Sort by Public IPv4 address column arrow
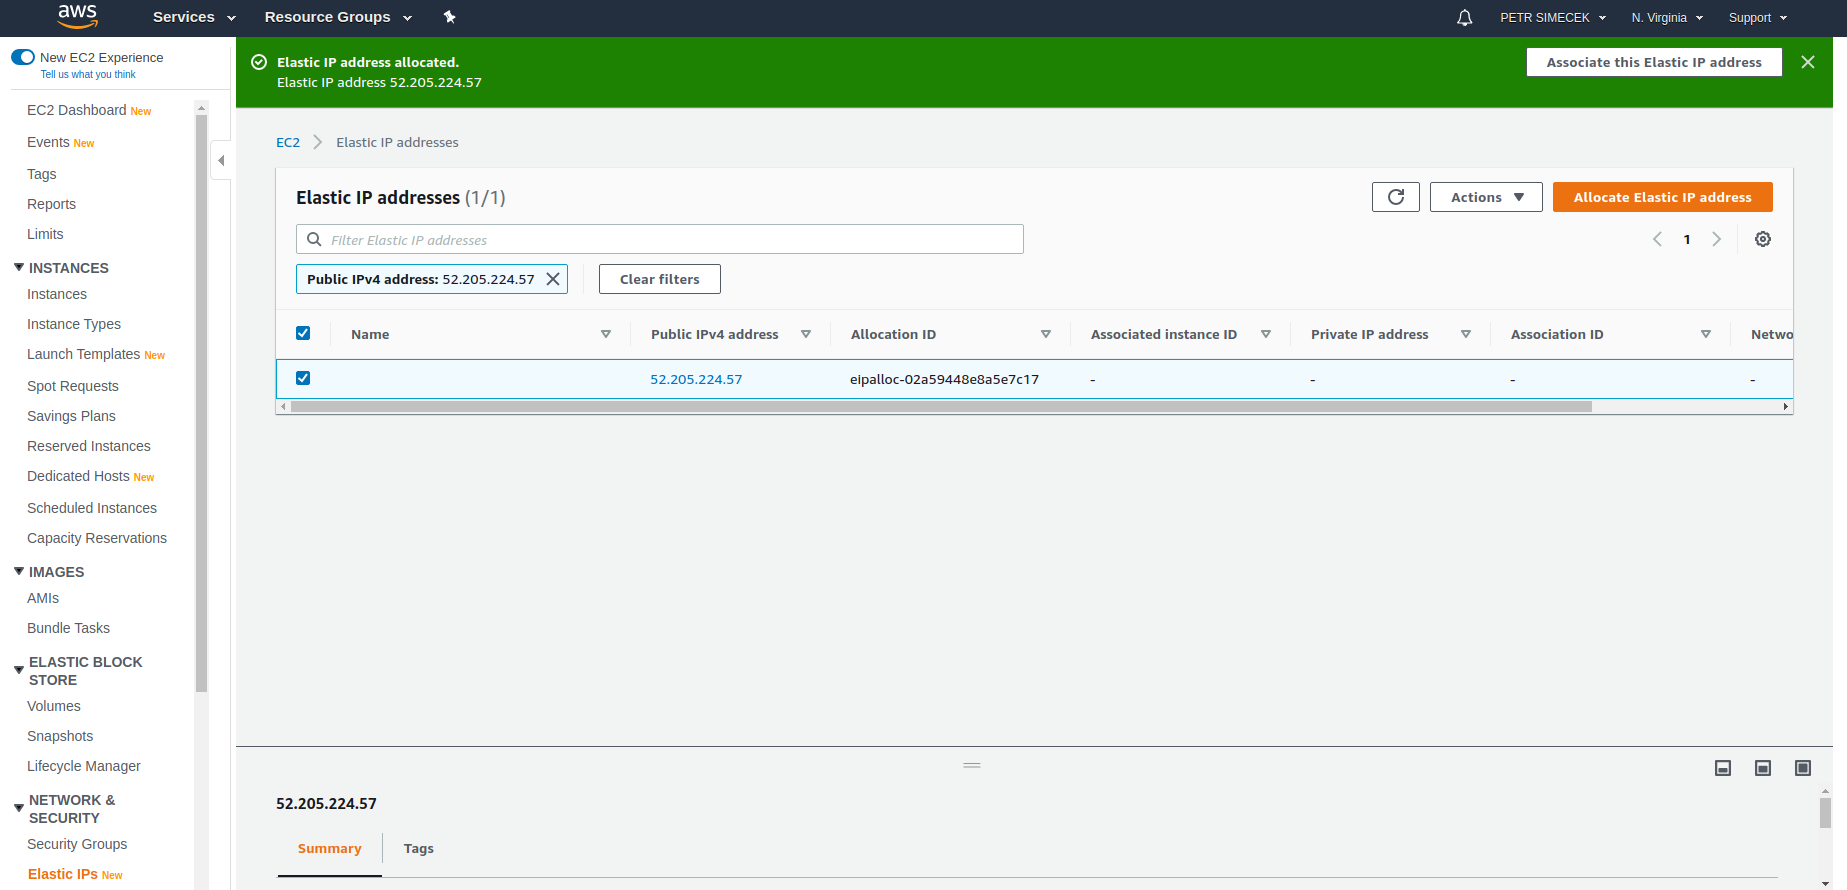The height and width of the screenshot is (890, 1847). point(806,334)
